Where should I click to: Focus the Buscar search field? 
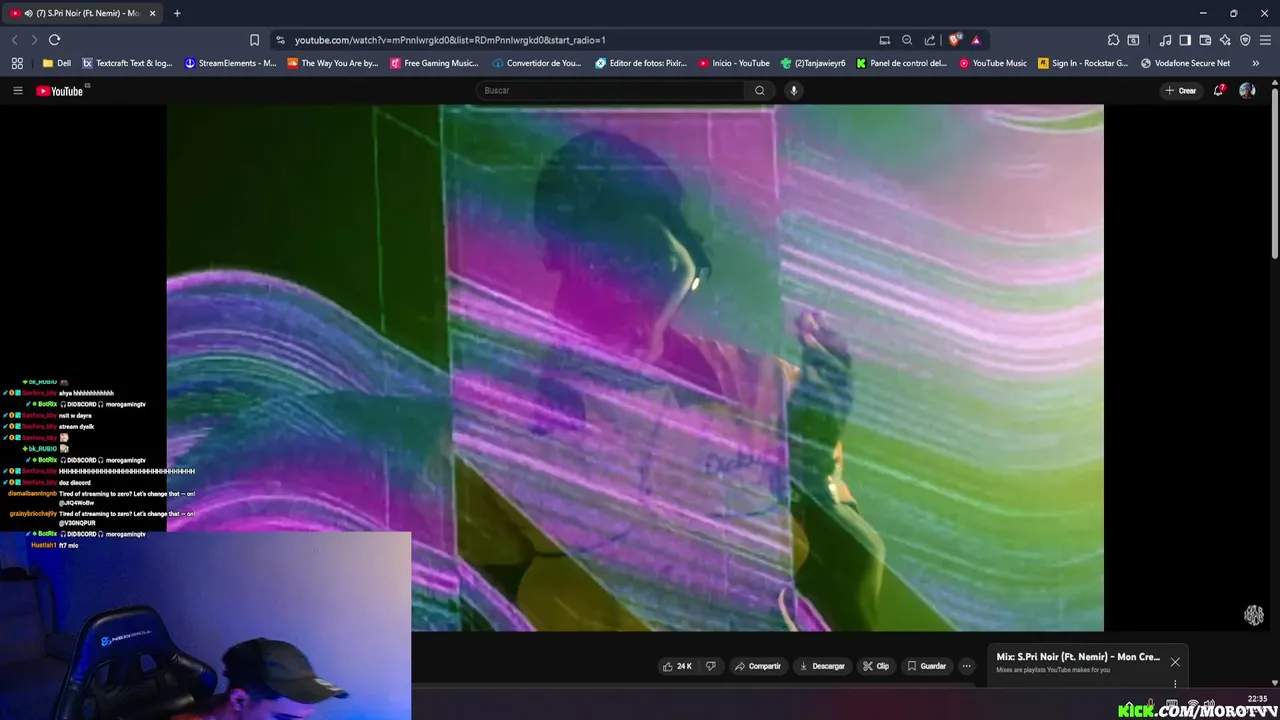[610, 91]
